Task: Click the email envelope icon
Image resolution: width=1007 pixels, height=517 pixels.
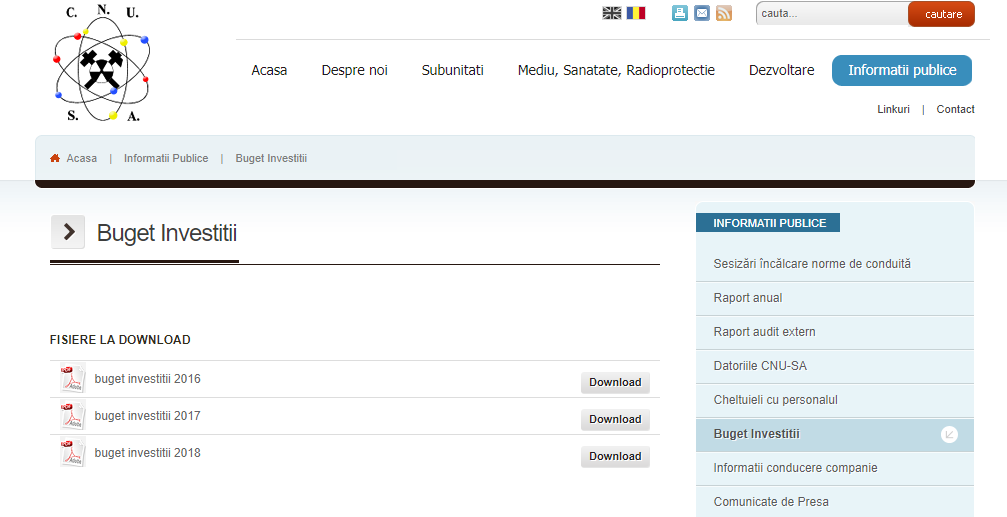Action: (x=702, y=13)
